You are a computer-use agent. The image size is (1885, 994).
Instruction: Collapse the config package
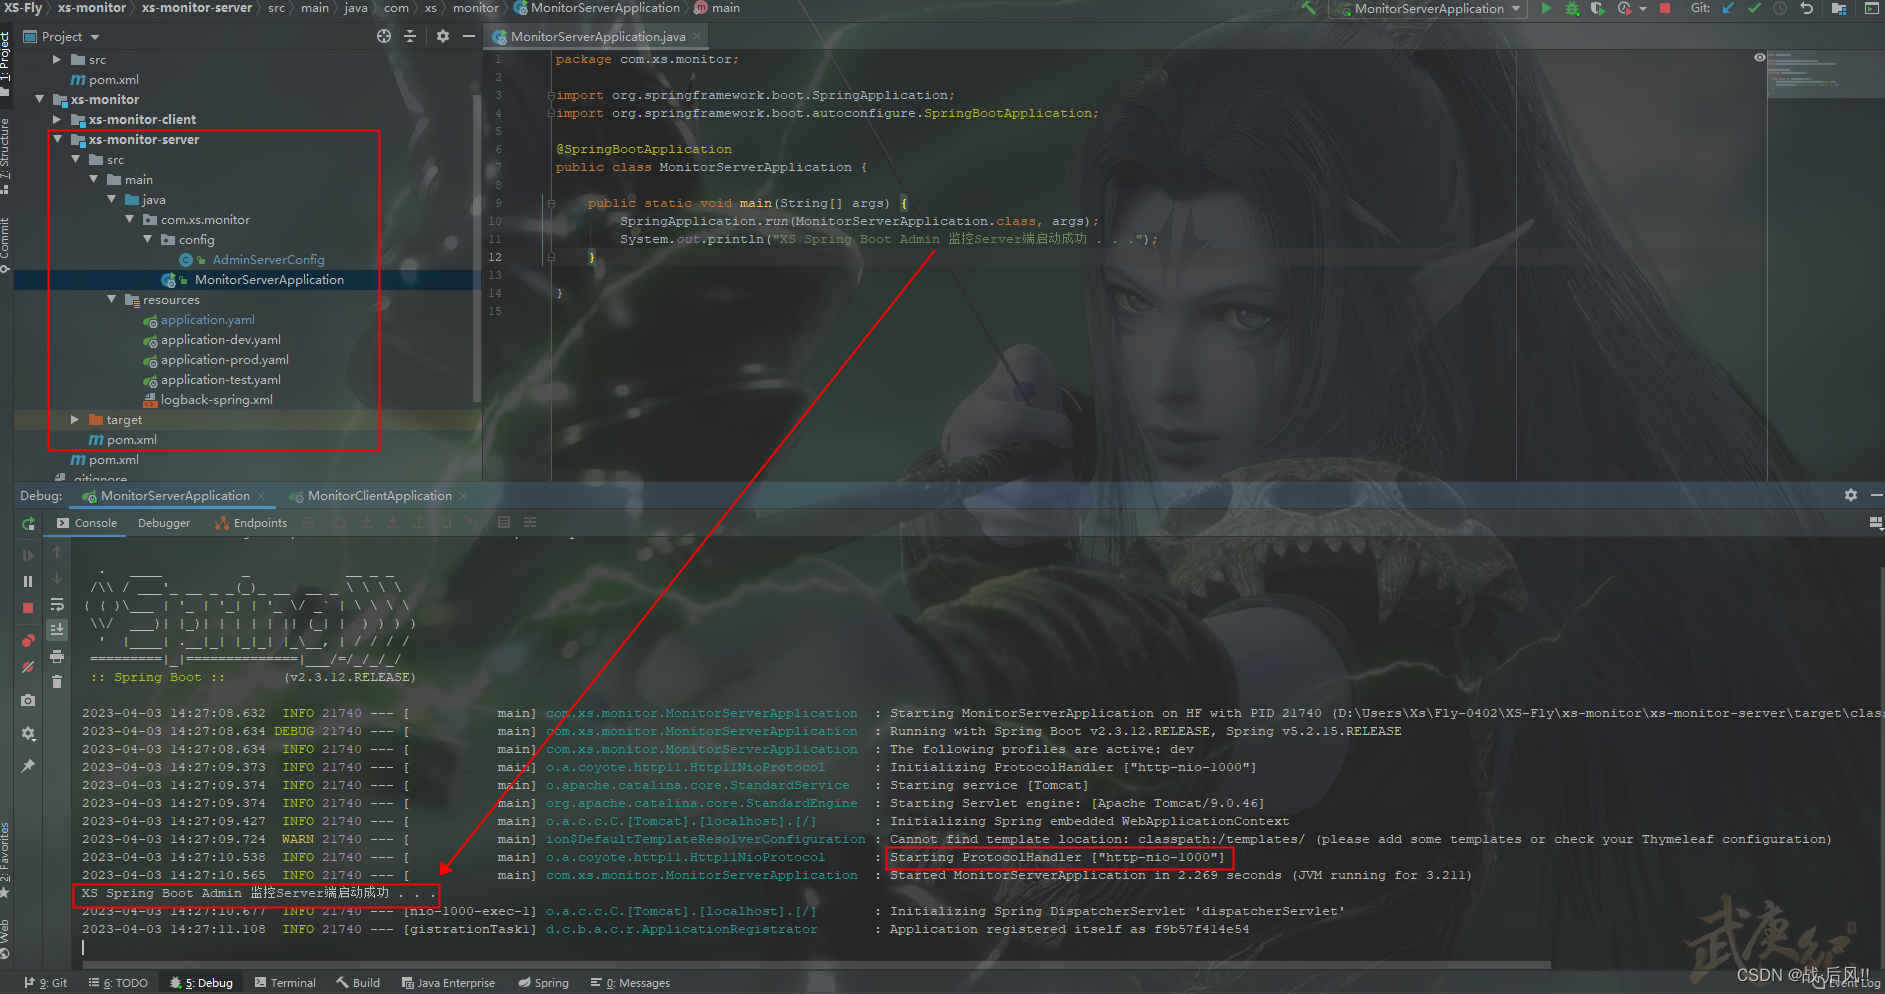[147, 240]
